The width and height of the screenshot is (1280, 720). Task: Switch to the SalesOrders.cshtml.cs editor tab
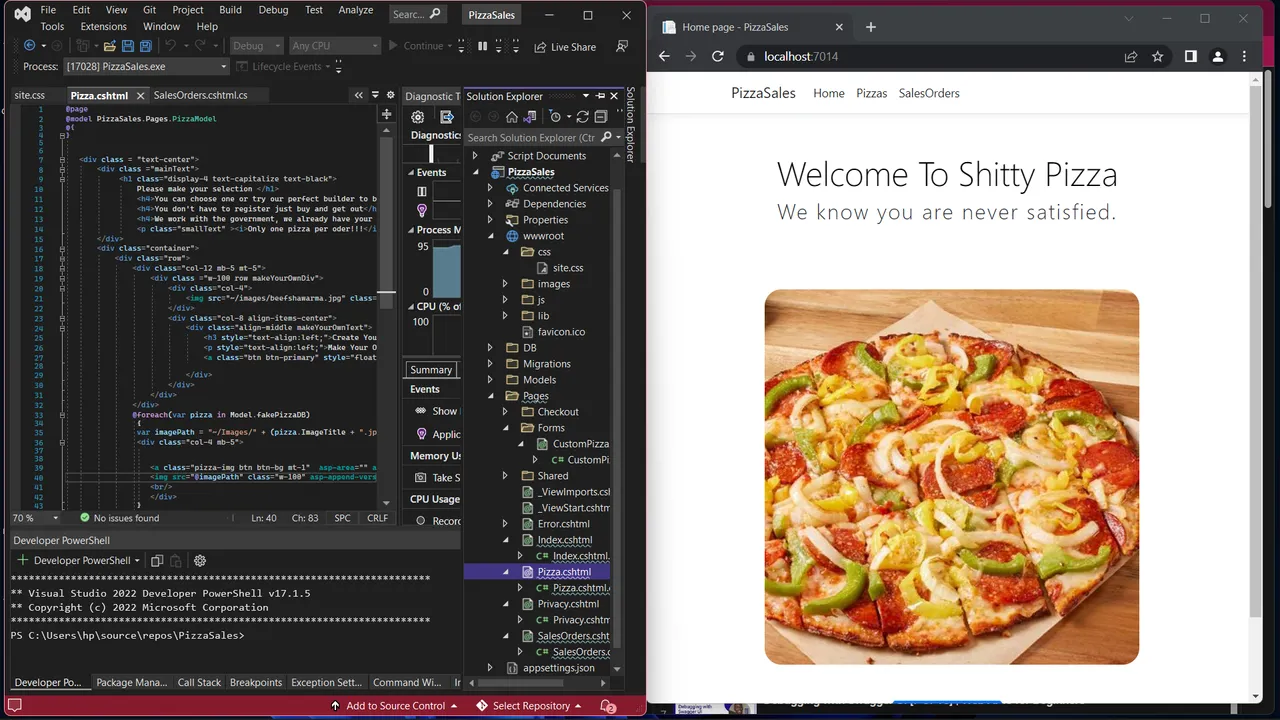click(x=200, y=95)
